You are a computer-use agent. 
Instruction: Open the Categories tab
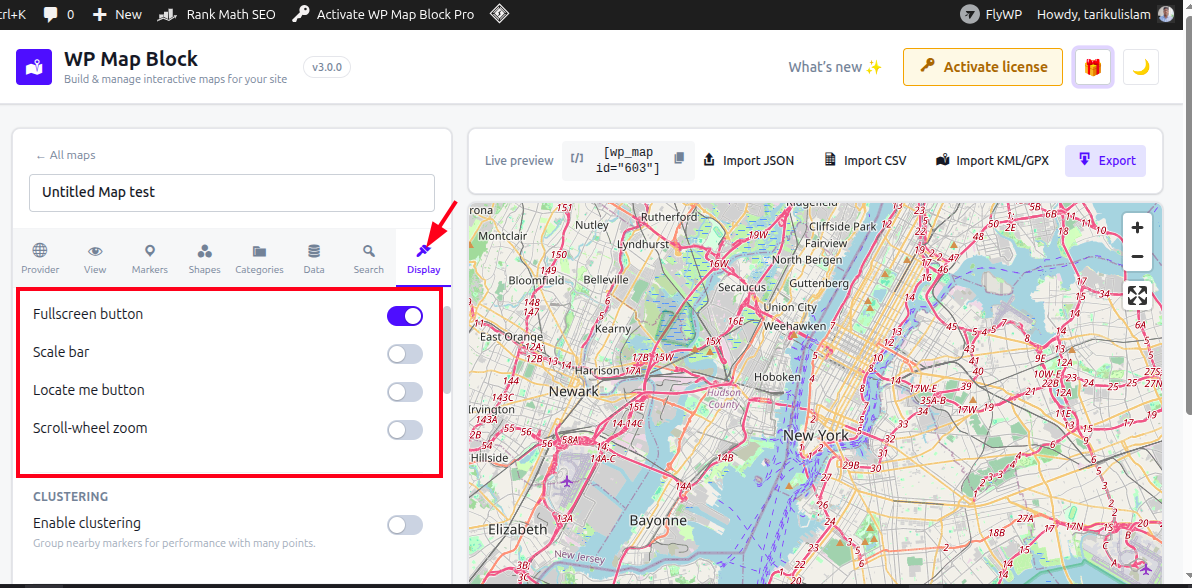259,259
